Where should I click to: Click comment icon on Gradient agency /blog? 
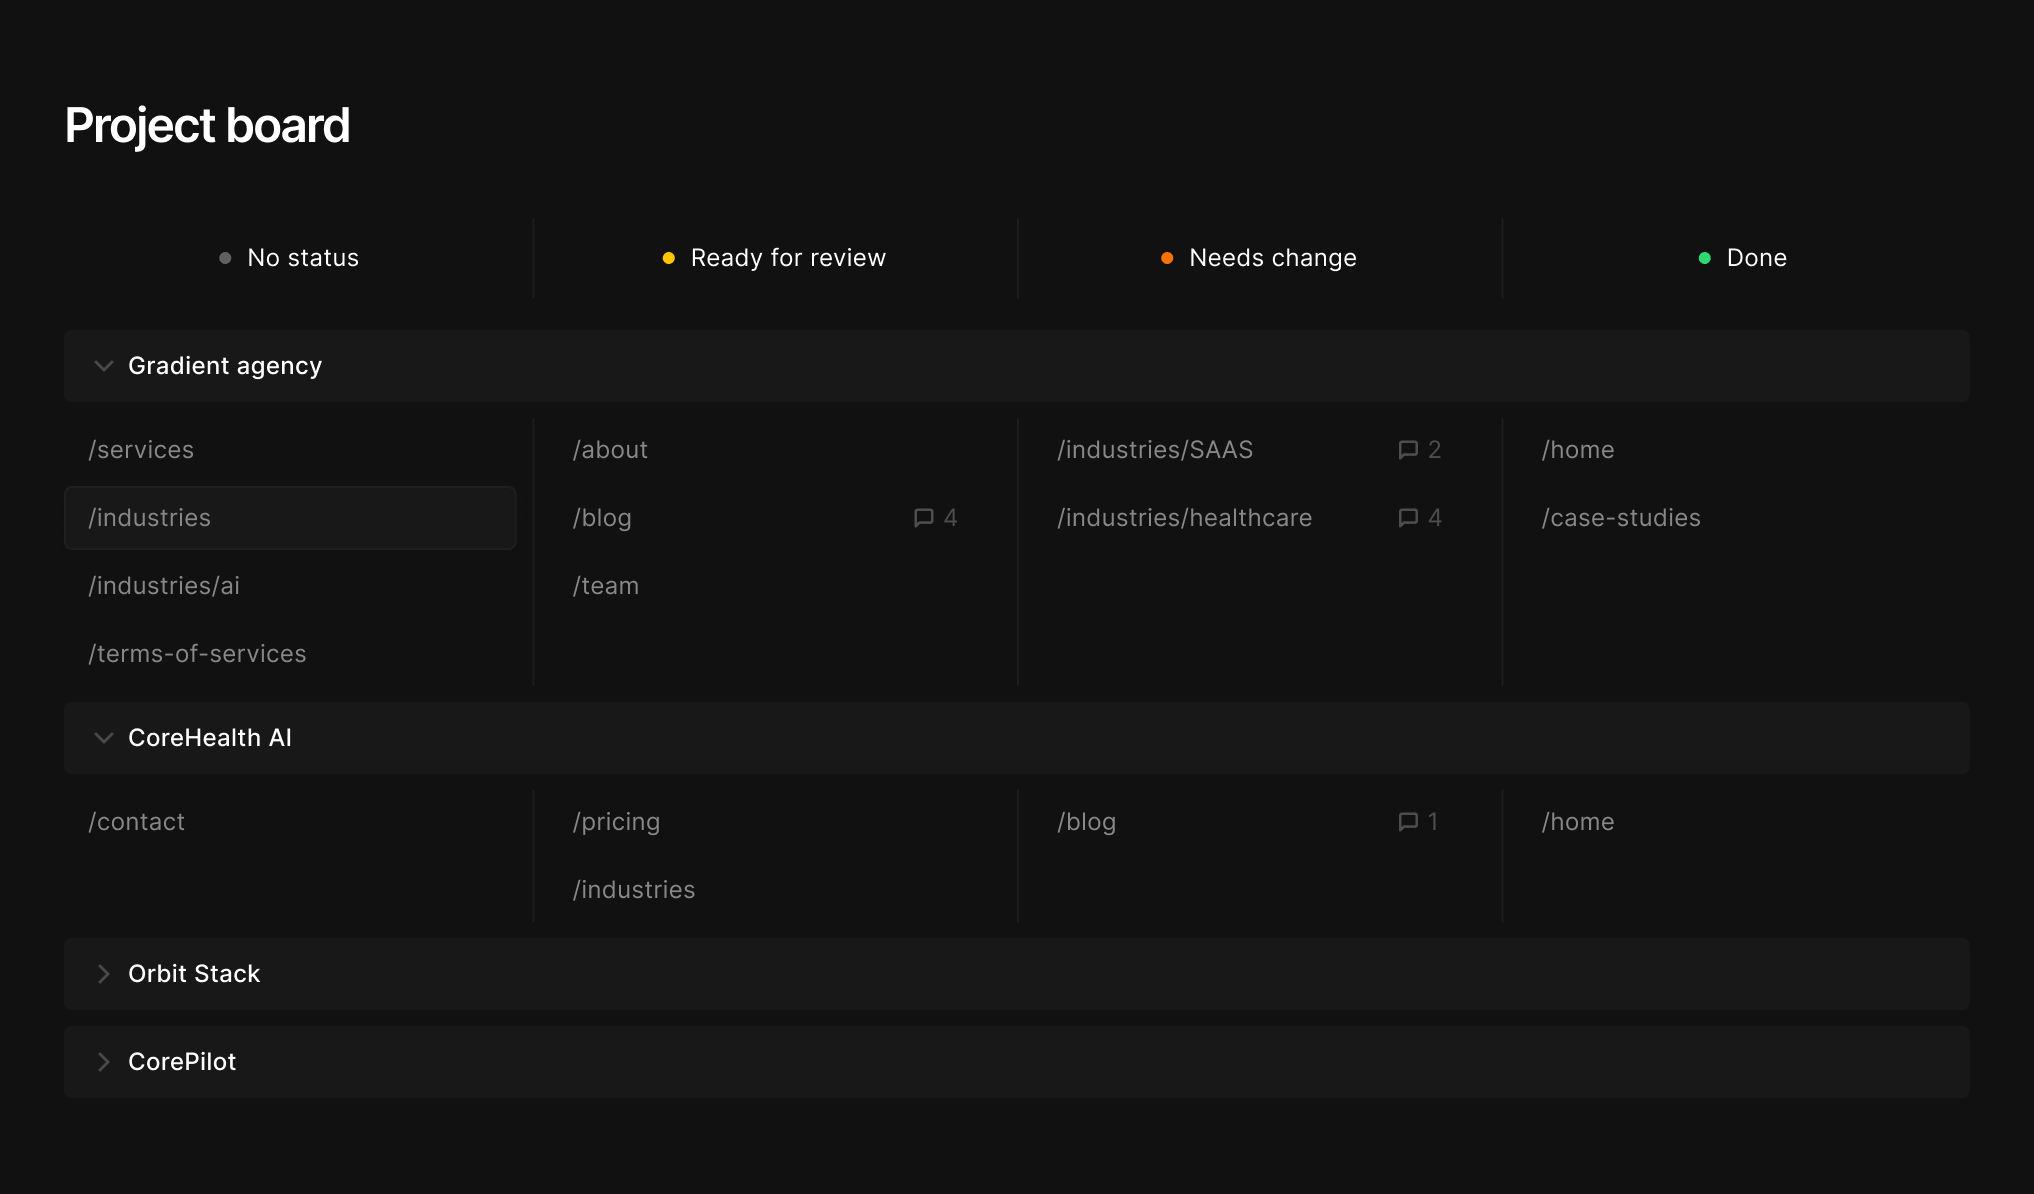point(923,518)
